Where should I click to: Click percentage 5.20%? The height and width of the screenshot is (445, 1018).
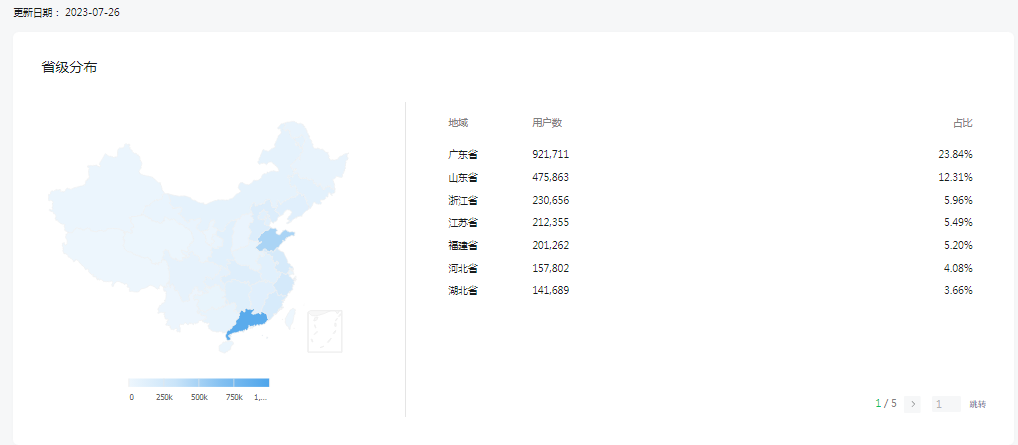(958, 246)
